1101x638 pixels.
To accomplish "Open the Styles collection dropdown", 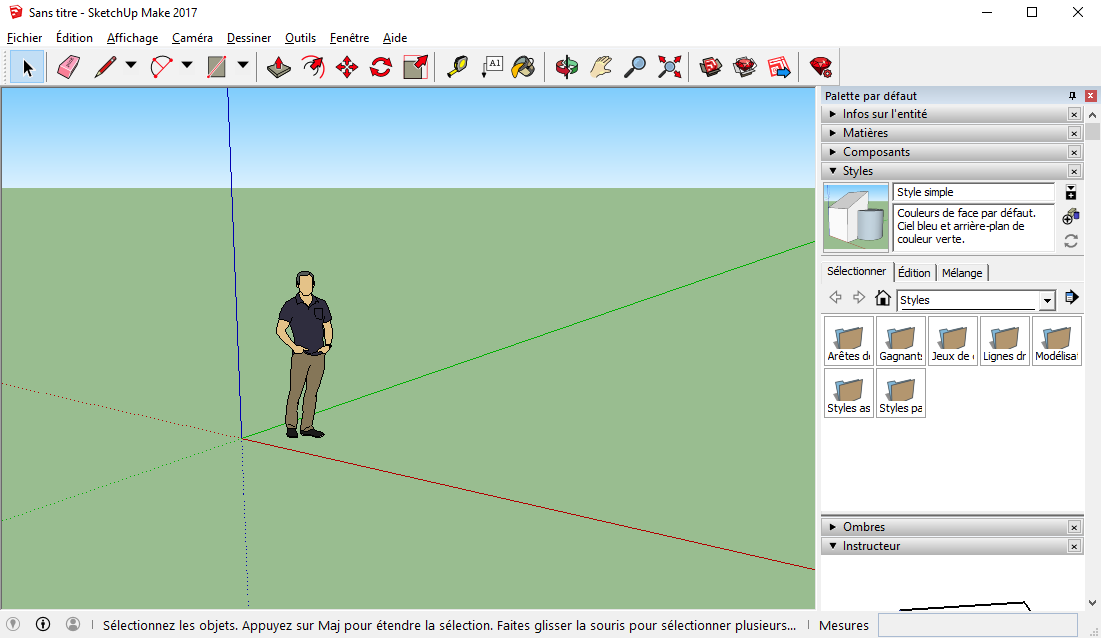I will click(1046, 300).
